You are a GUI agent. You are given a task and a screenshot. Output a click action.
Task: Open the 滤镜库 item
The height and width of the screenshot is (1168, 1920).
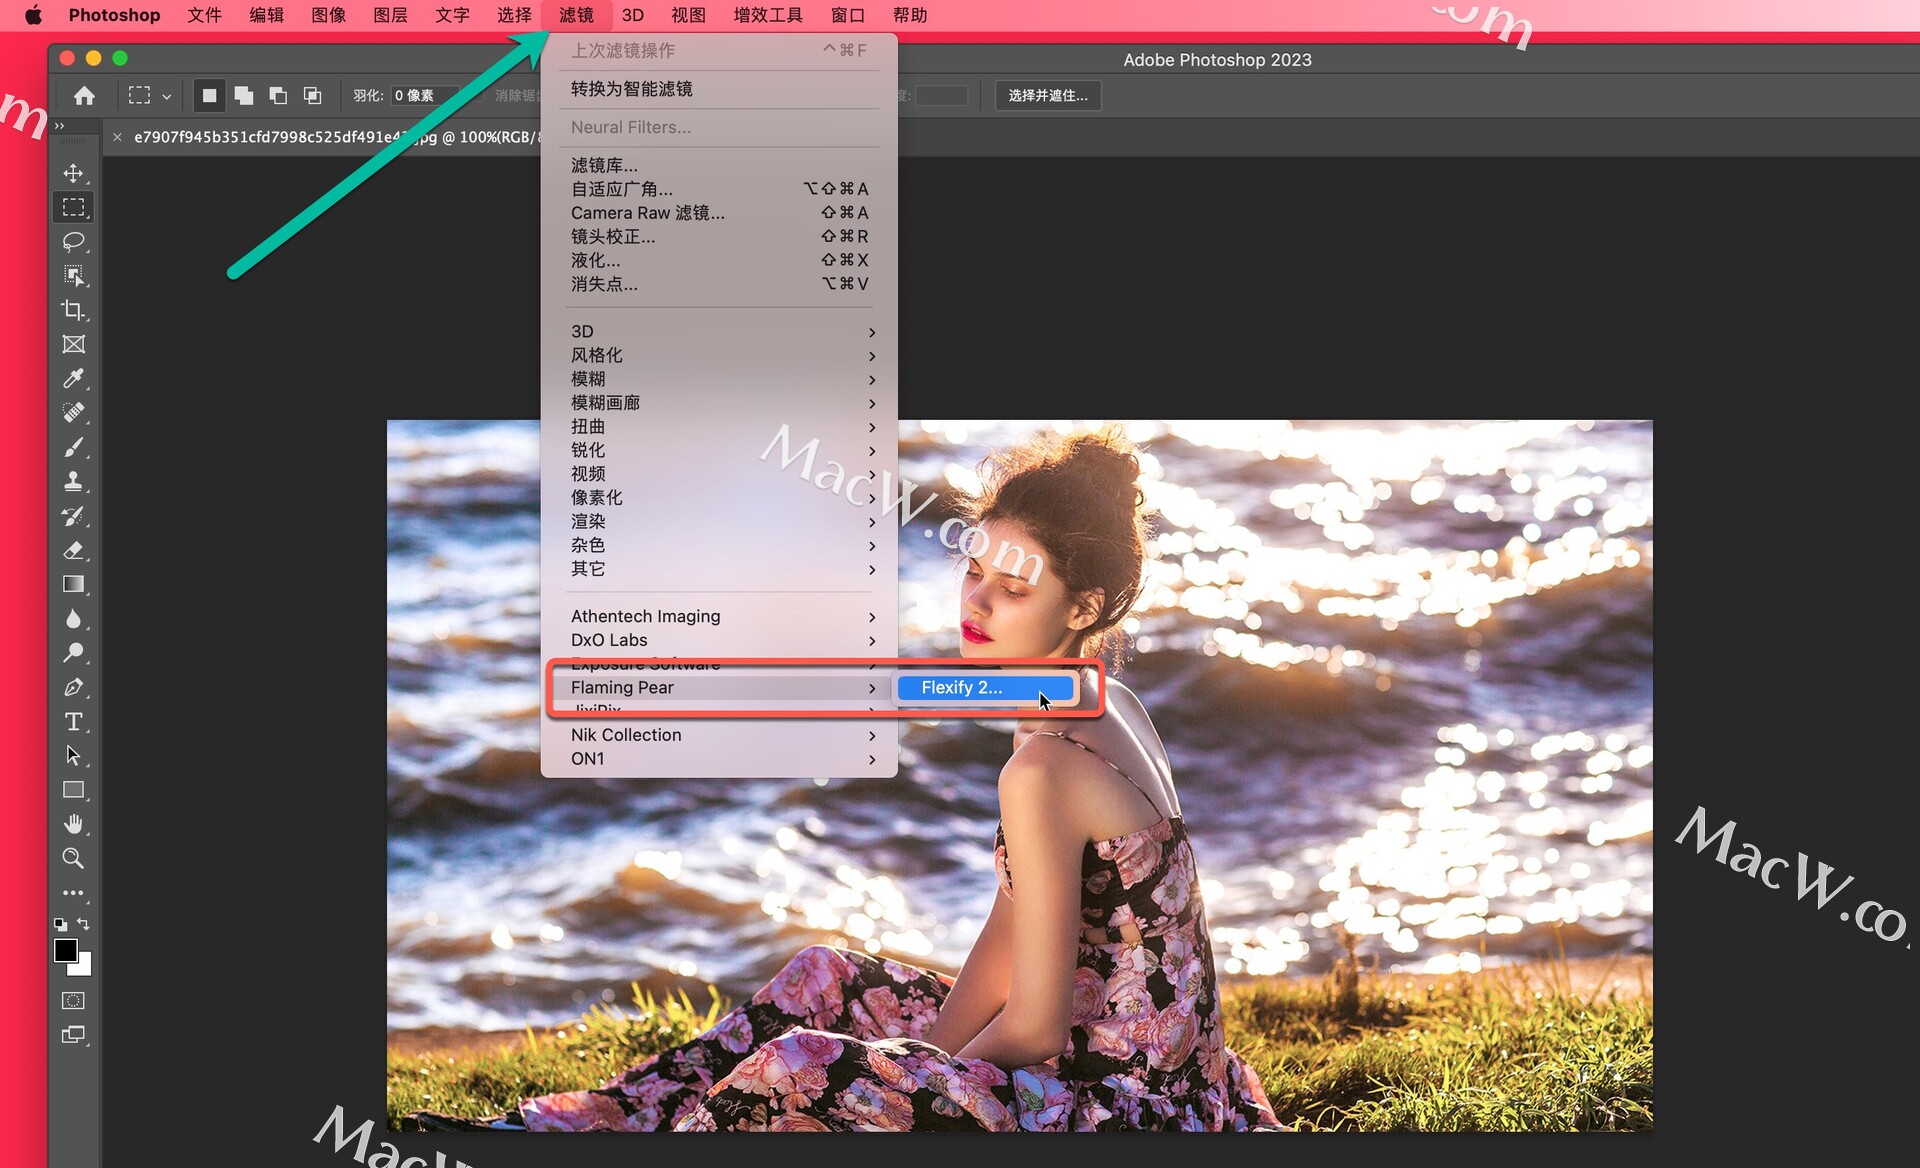tap(719, 165)
